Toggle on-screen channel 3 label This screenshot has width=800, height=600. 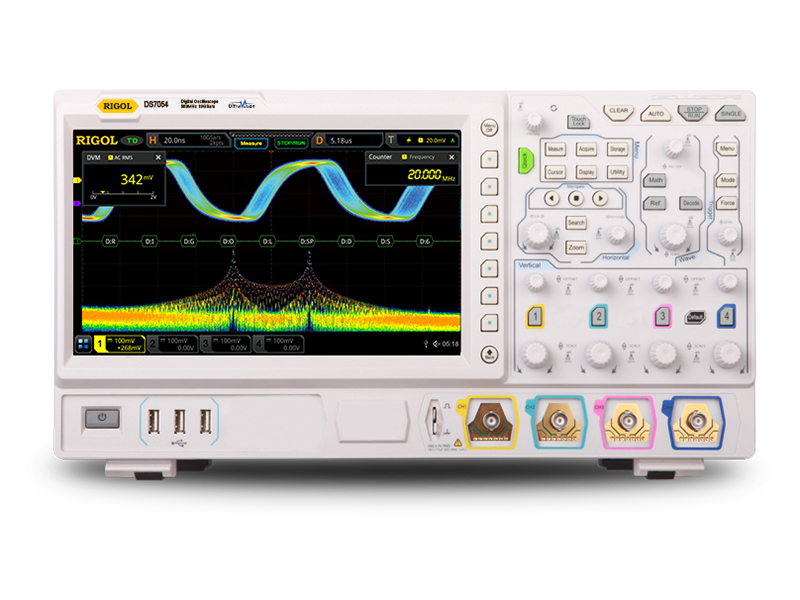(226, 344)
